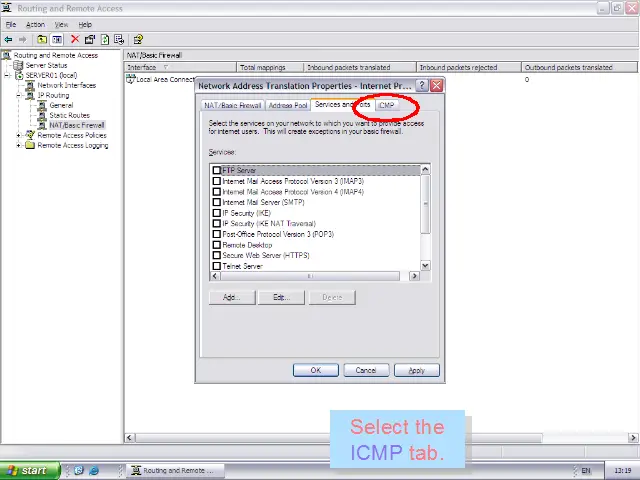Click the EN language indicator in tray
Image resolution: width=640 pixels, height=480 pixels.
[586, 471]
